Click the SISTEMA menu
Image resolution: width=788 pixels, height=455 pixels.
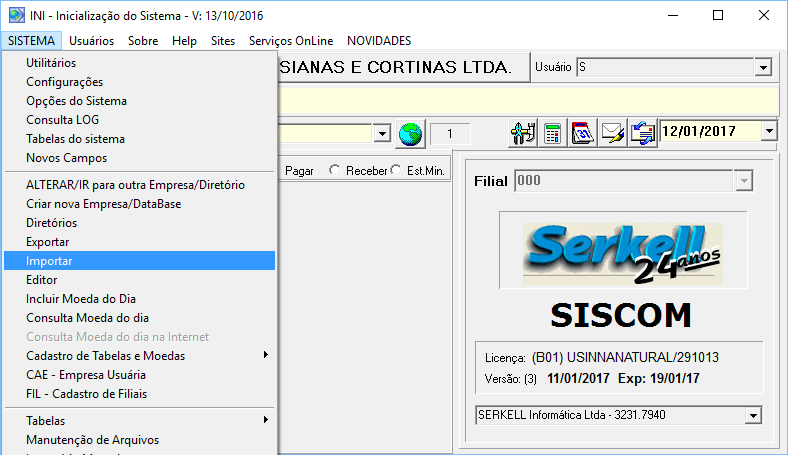[x=31, y=41]
